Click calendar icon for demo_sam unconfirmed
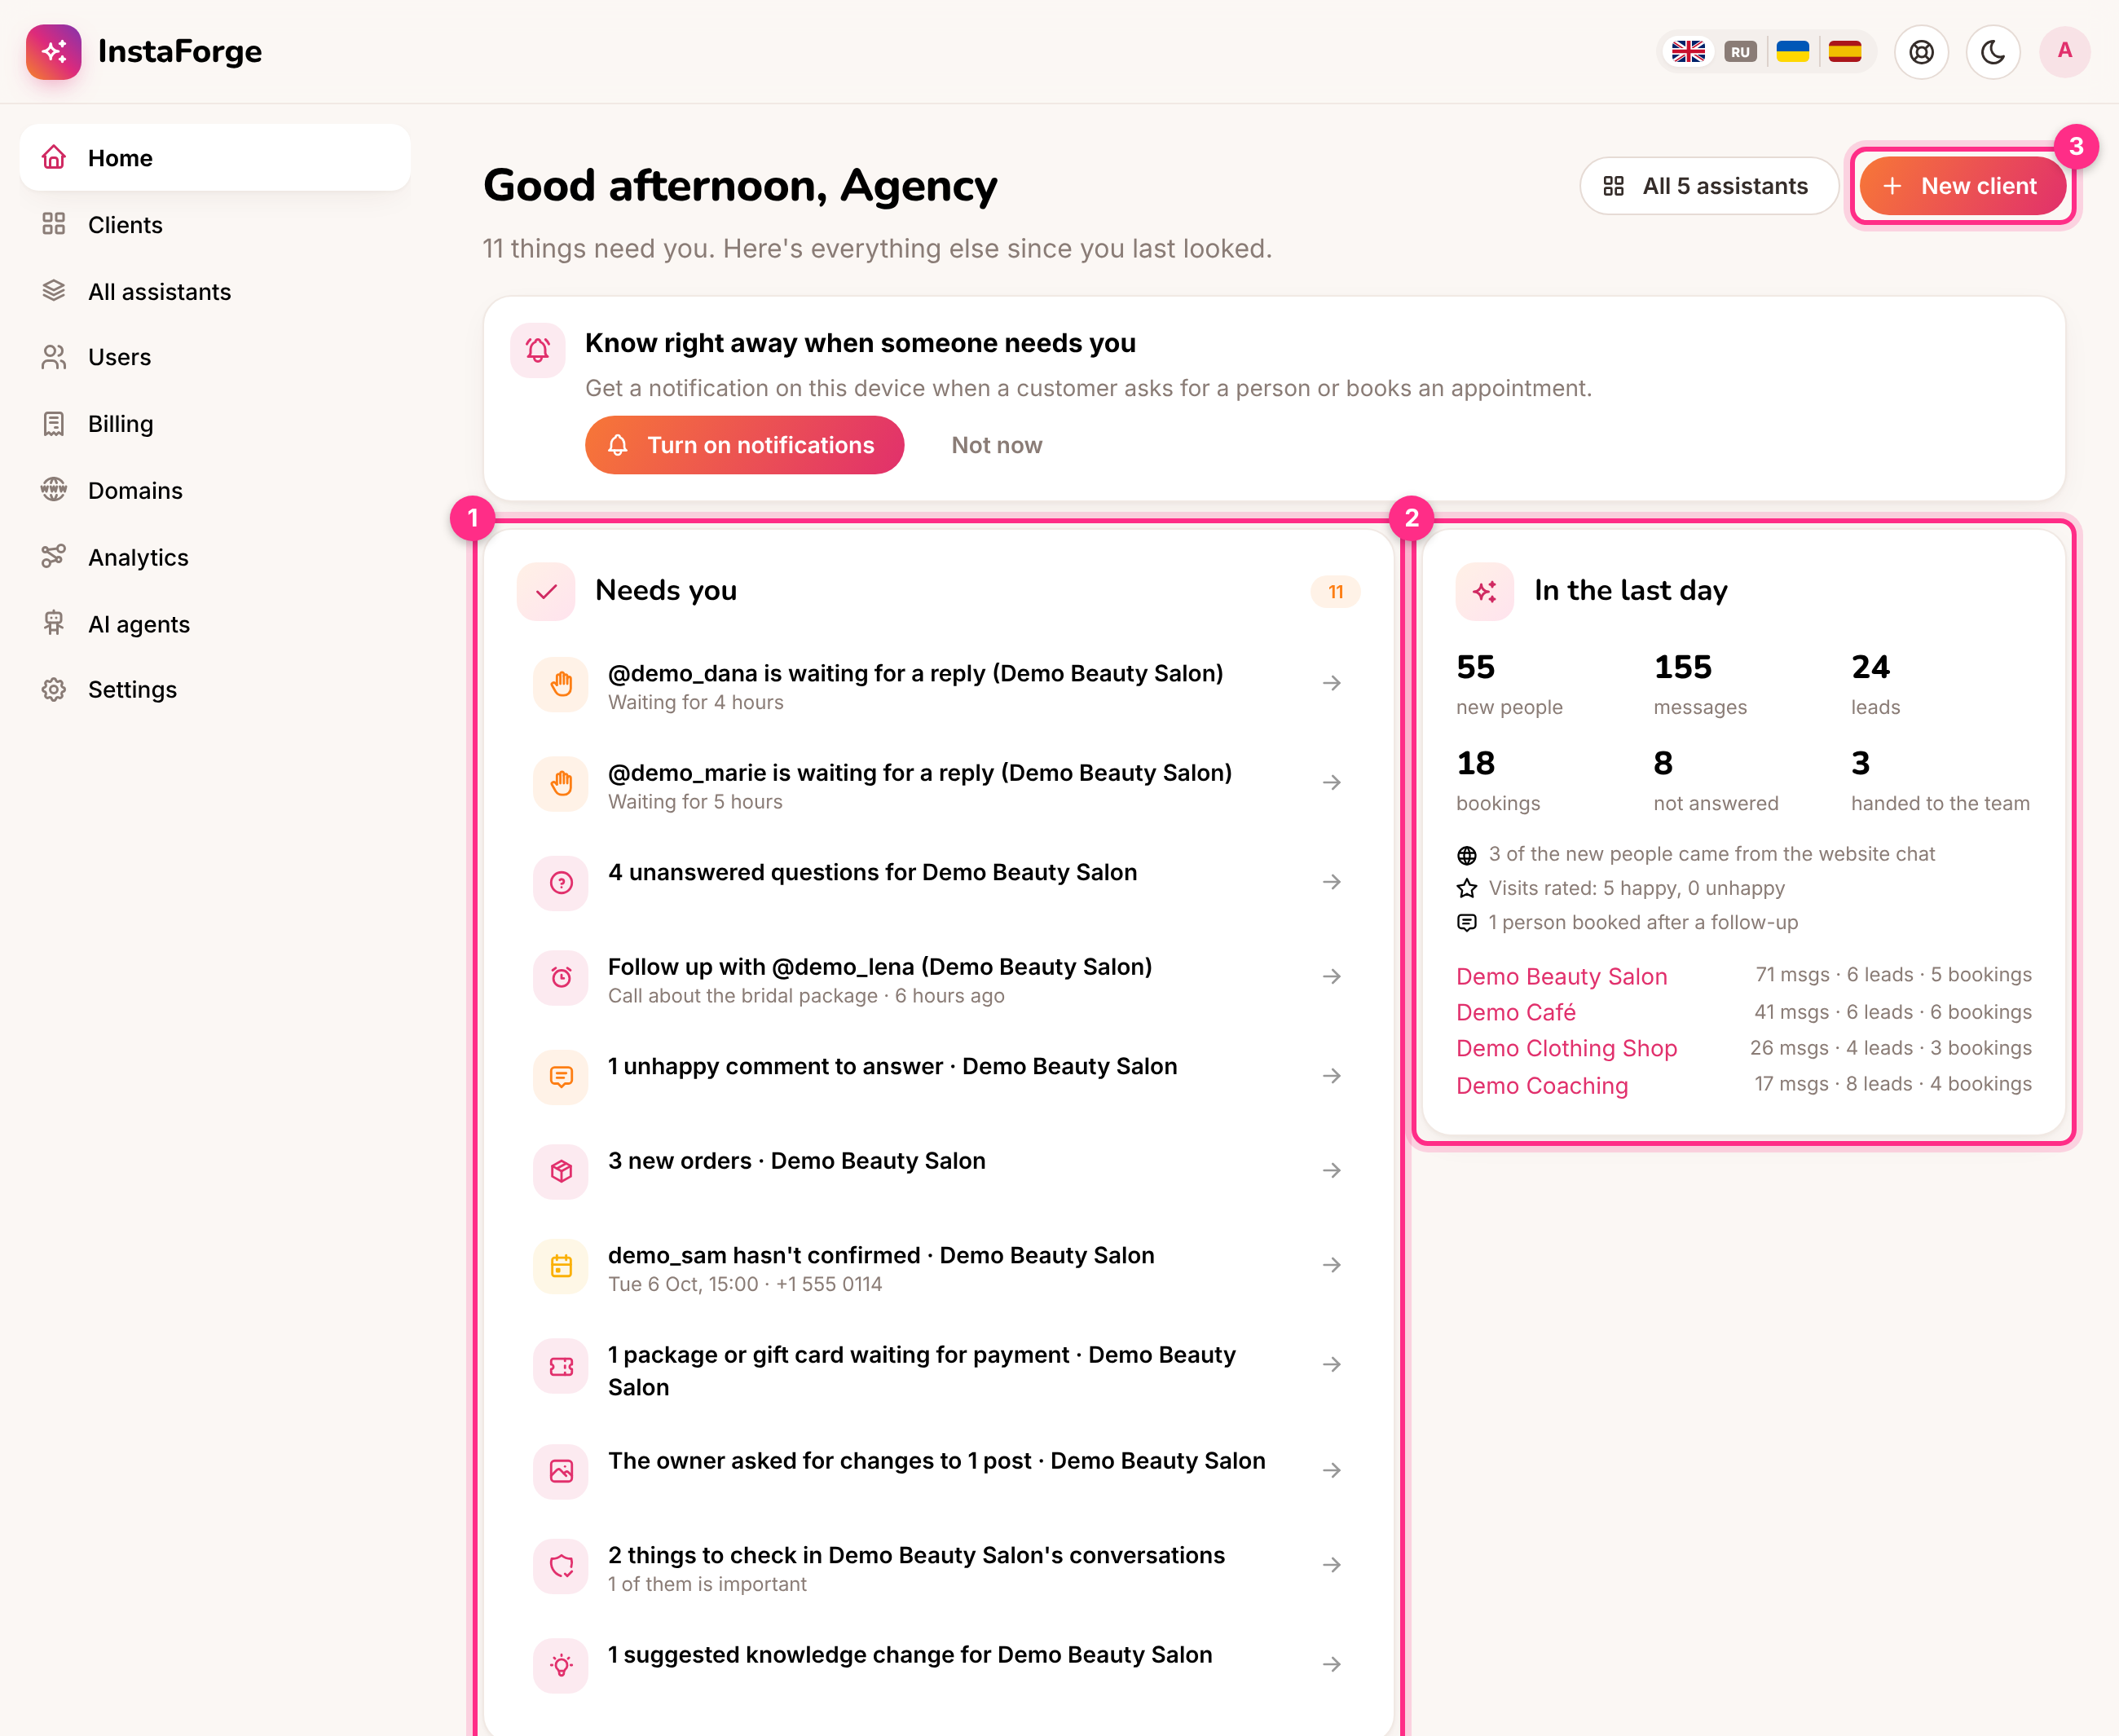This screenshot has height=1736, width=2119. pos(561,1266)
